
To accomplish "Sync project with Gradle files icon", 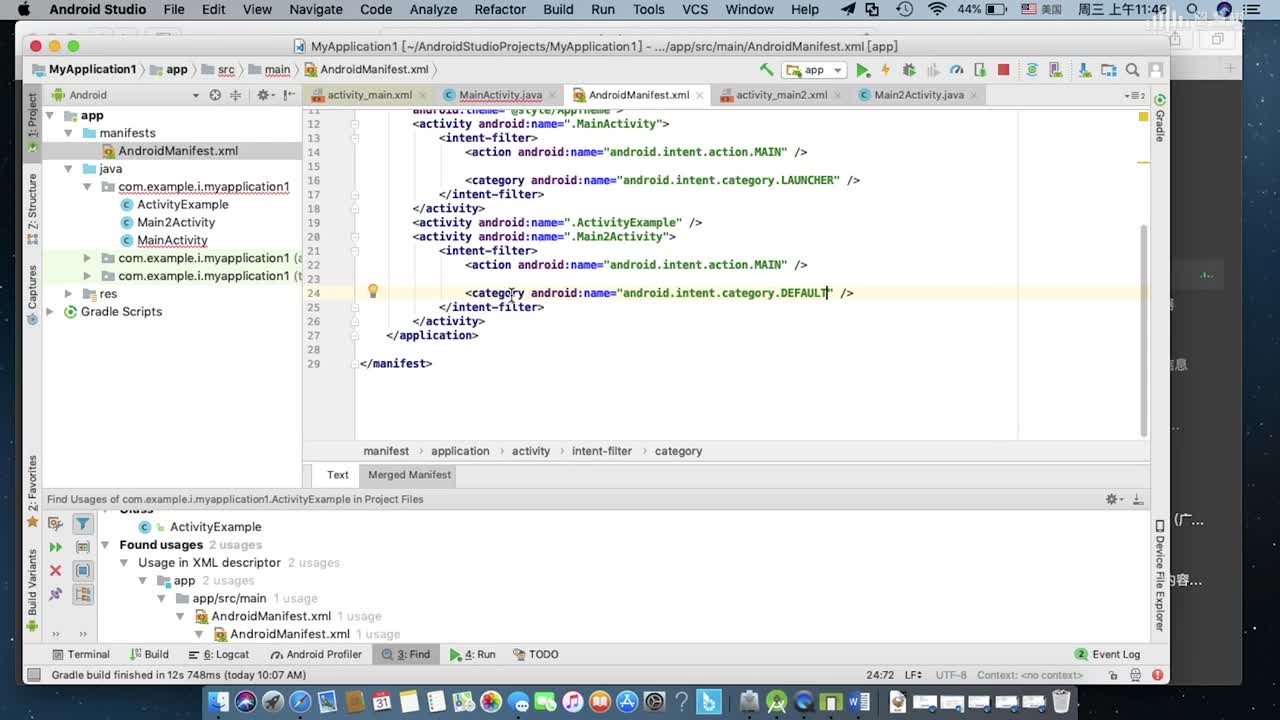I will pyautogui.click(x=1032, y=70).
